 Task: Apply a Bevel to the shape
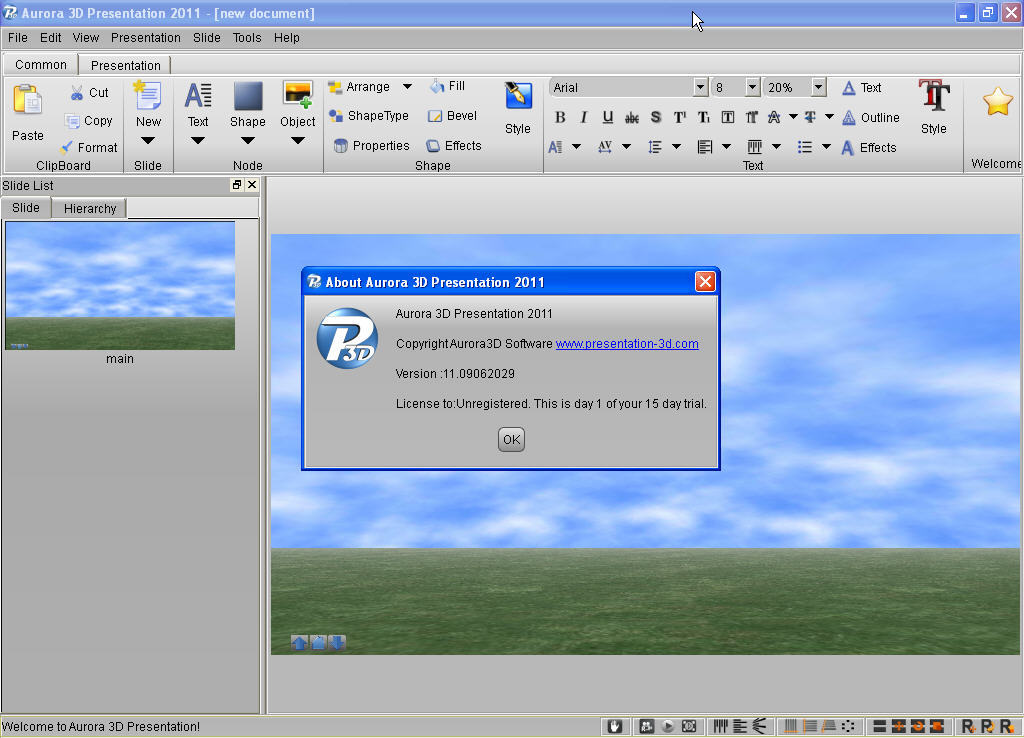pyautogui.click(x=452, y=115)
